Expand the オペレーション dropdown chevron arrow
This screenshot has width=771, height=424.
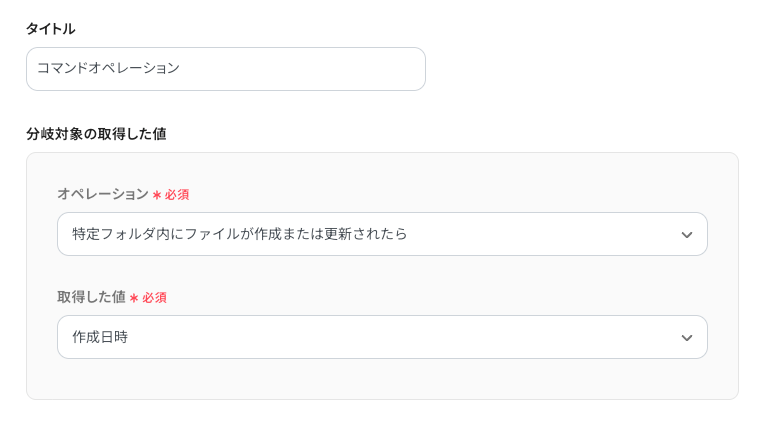pos(687,235)
